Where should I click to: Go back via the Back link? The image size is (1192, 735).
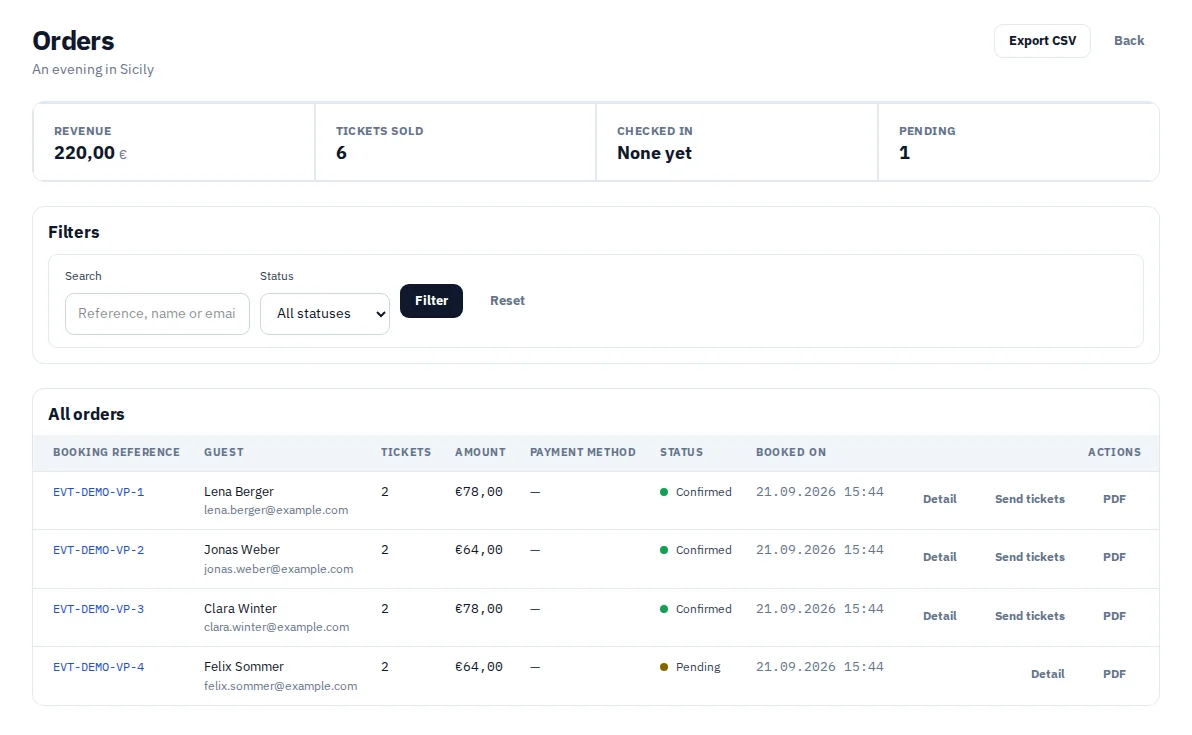pyautogui.click(x=1129, y=41)
